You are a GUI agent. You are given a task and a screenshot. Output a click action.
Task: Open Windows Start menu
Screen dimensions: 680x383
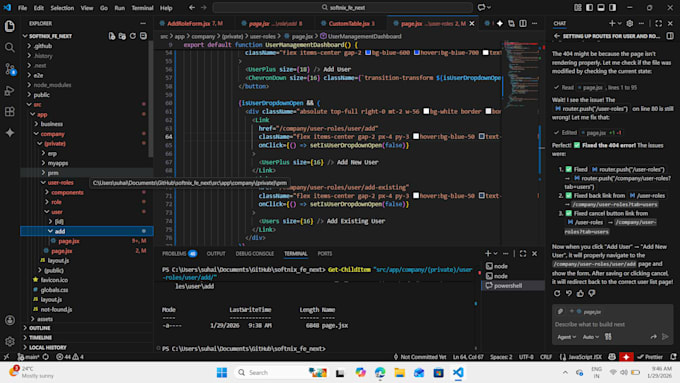point(222,372)
